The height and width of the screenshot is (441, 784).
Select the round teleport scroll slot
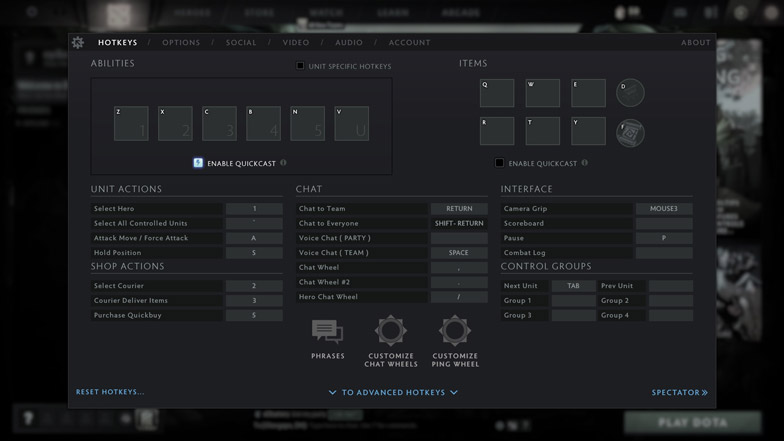pyautogui.click(x=630, y=133)
